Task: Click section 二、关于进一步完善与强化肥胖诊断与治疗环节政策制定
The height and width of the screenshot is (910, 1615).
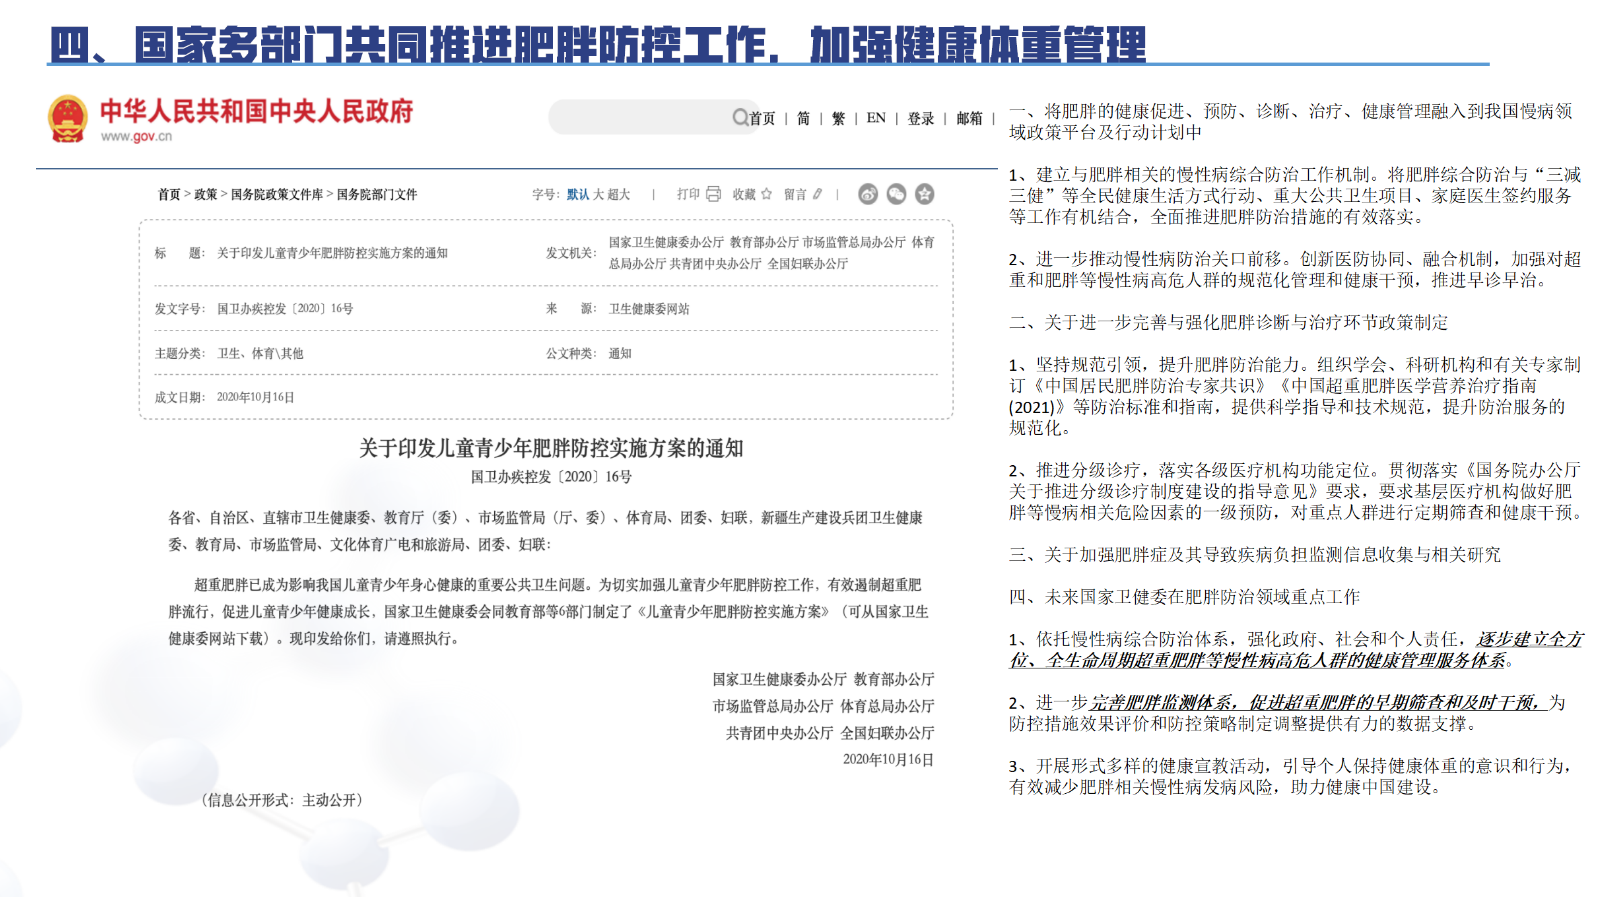Action: click(1228, 322)
